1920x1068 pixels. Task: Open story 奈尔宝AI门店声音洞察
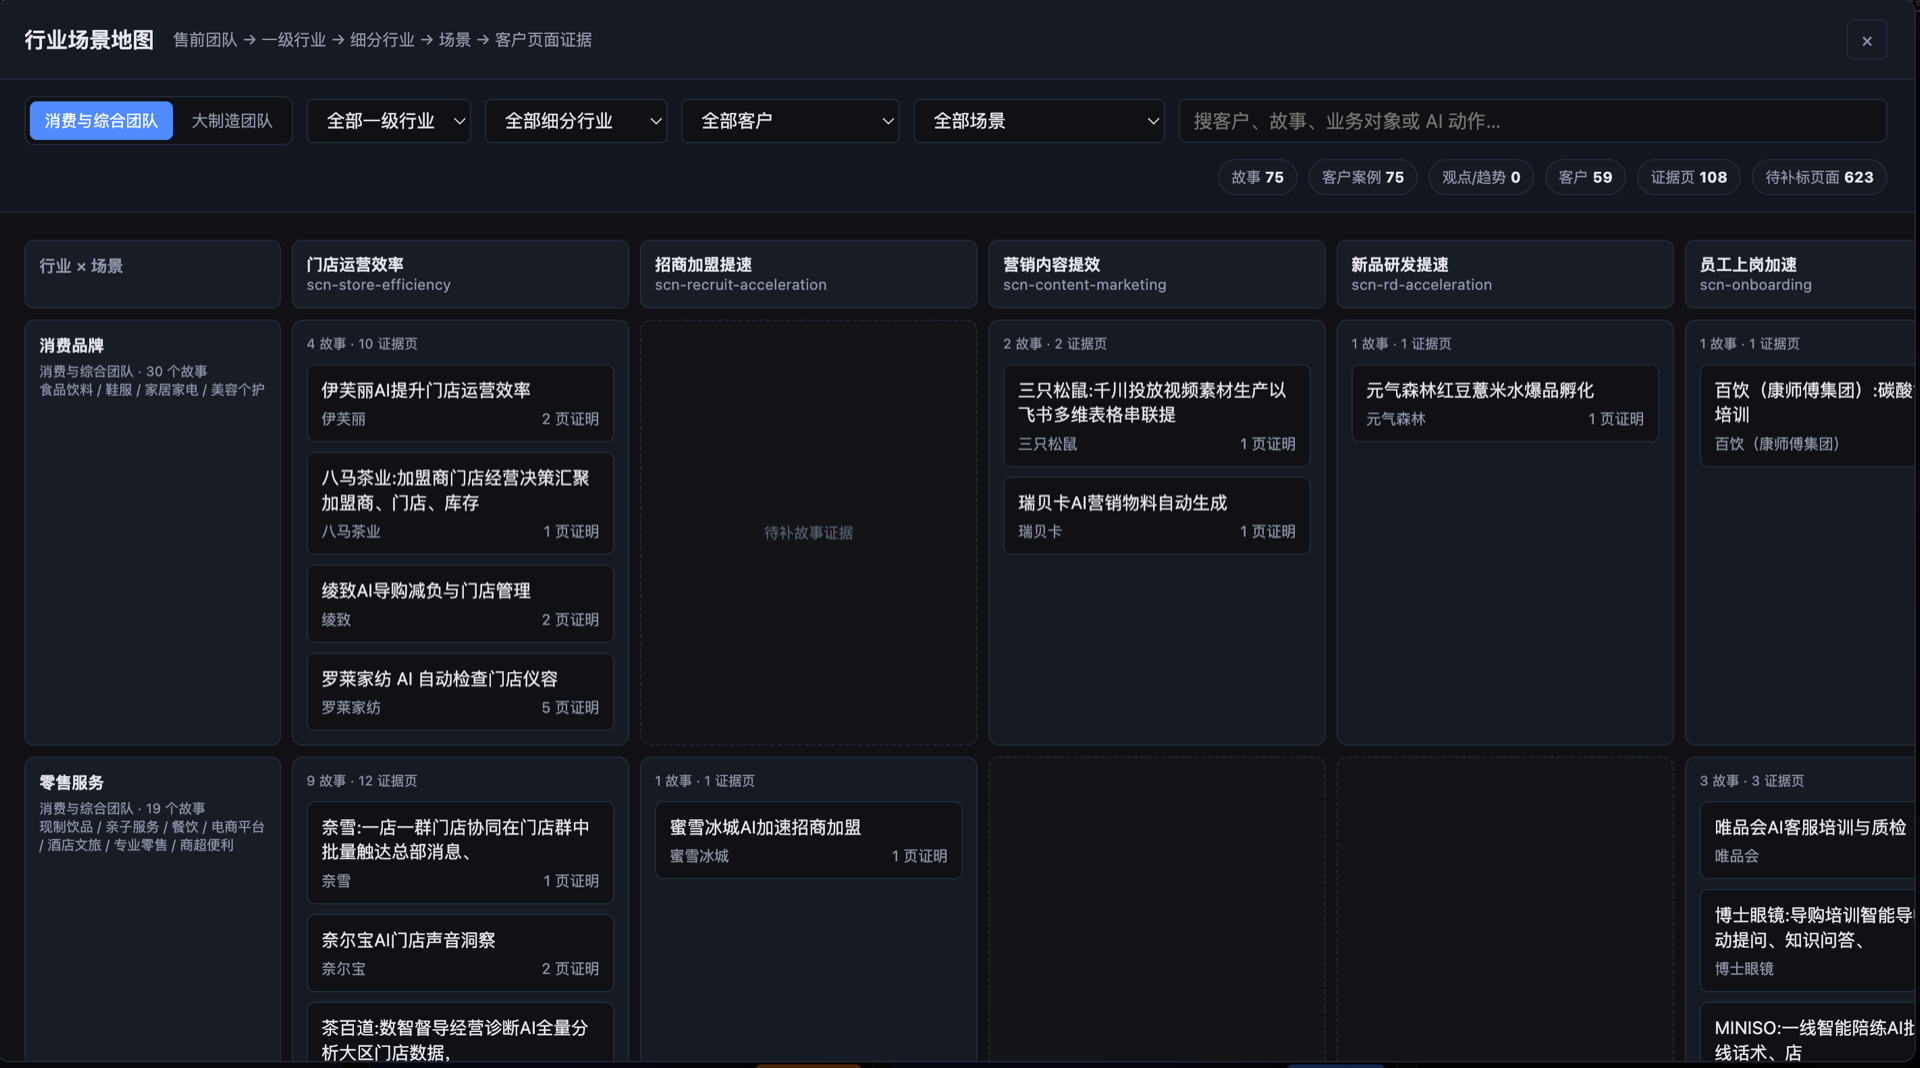click(460, 953)
